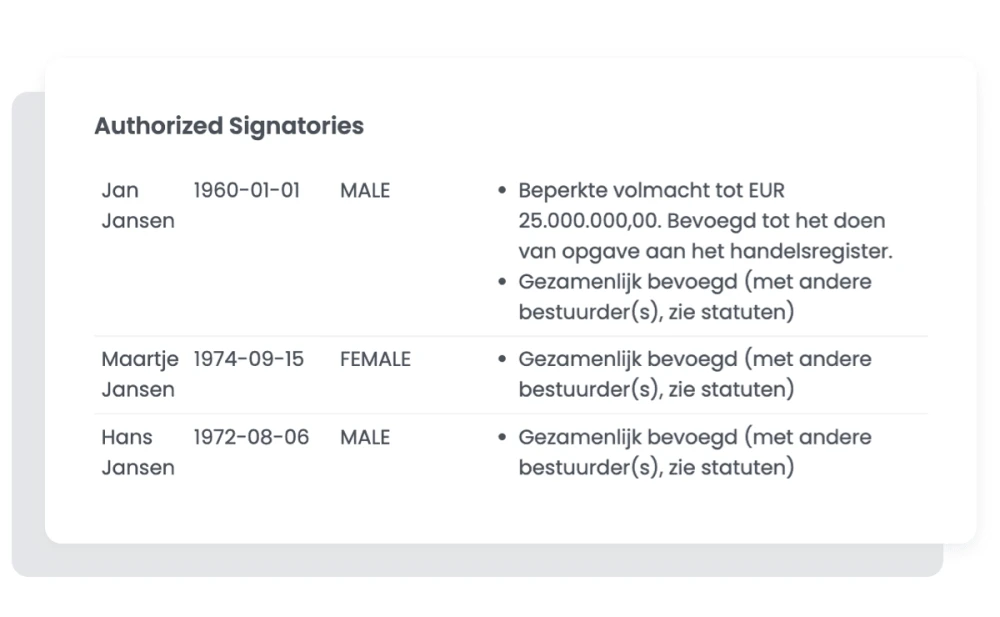This screenshot has height=617, width=1000.
Task: Click the Beperkte volmacht tot EUR text
Action: point(651,190)
